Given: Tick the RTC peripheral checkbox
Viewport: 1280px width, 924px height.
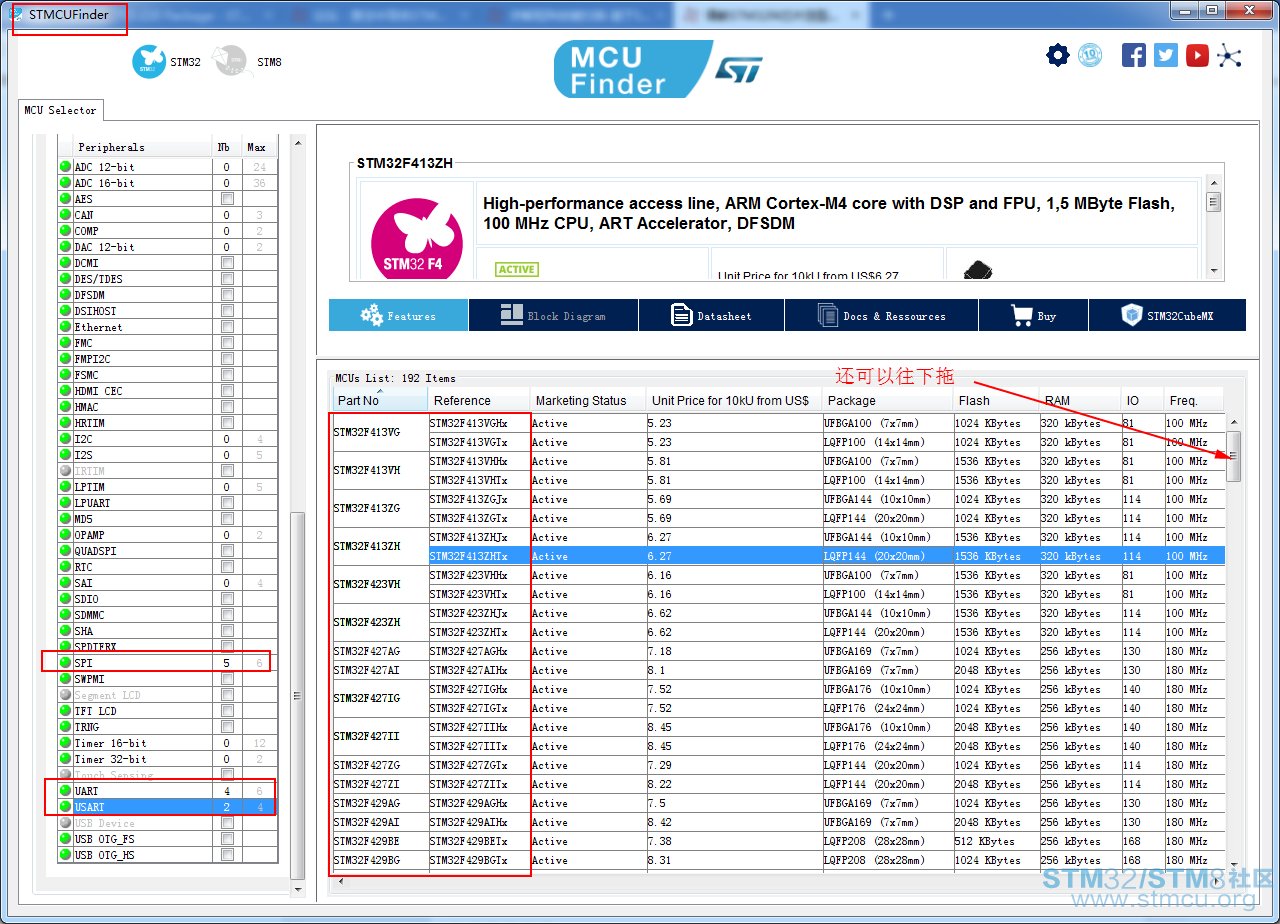Looking at the screenshot, I should pos(227,567).
